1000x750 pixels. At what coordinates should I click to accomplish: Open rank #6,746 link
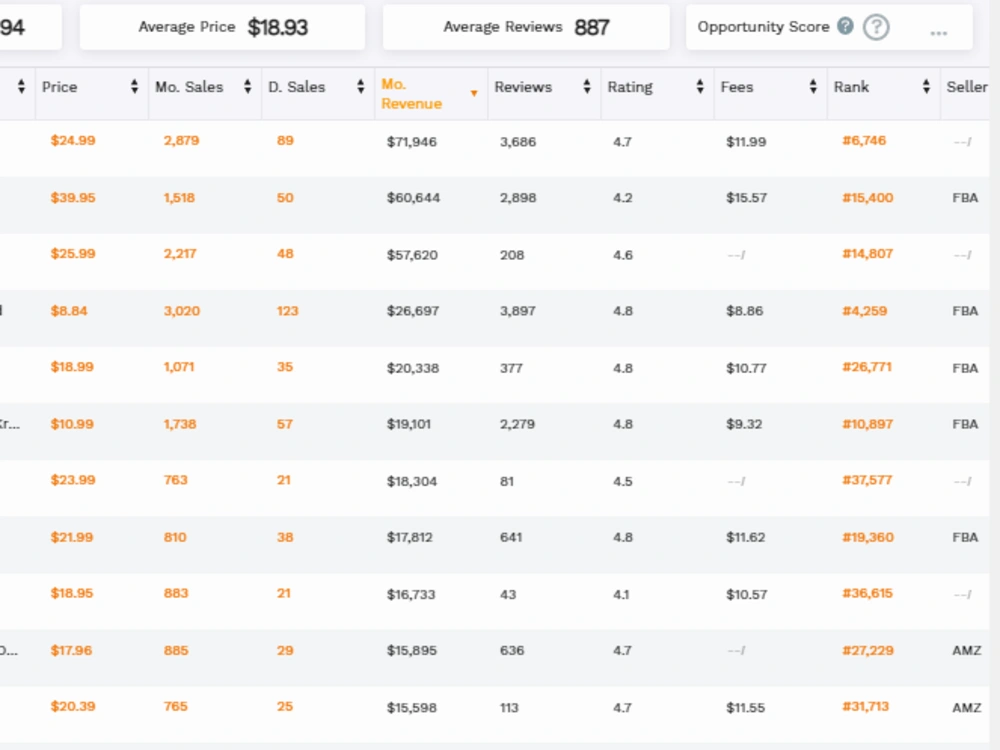click(864, 140)
